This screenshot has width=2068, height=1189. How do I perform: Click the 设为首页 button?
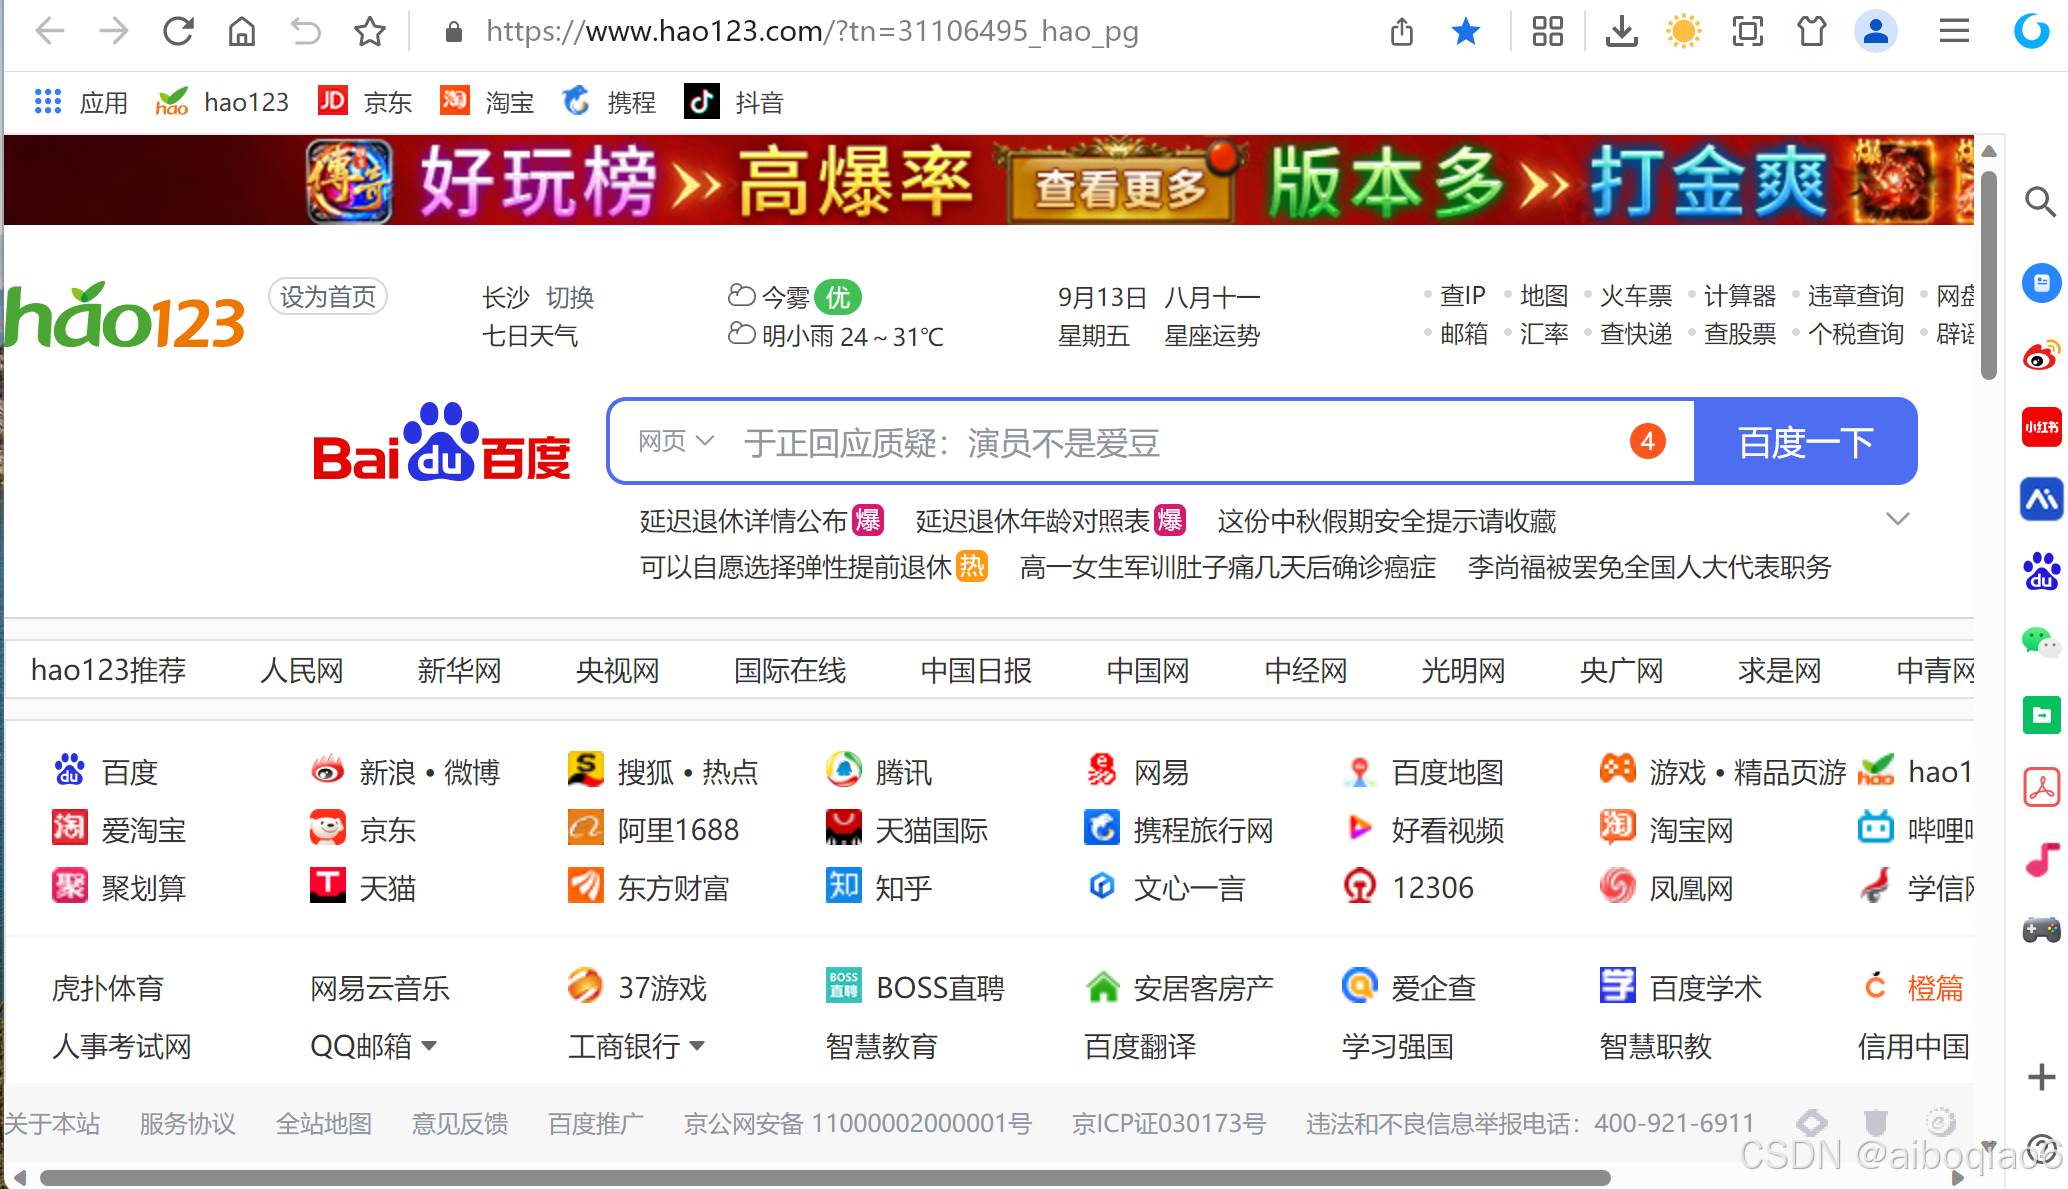[x=328, y=296]
